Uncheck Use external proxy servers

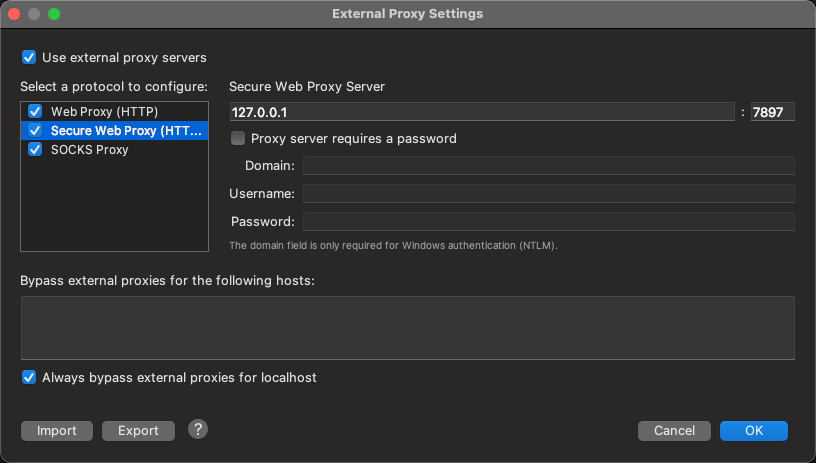coord(29,57)
